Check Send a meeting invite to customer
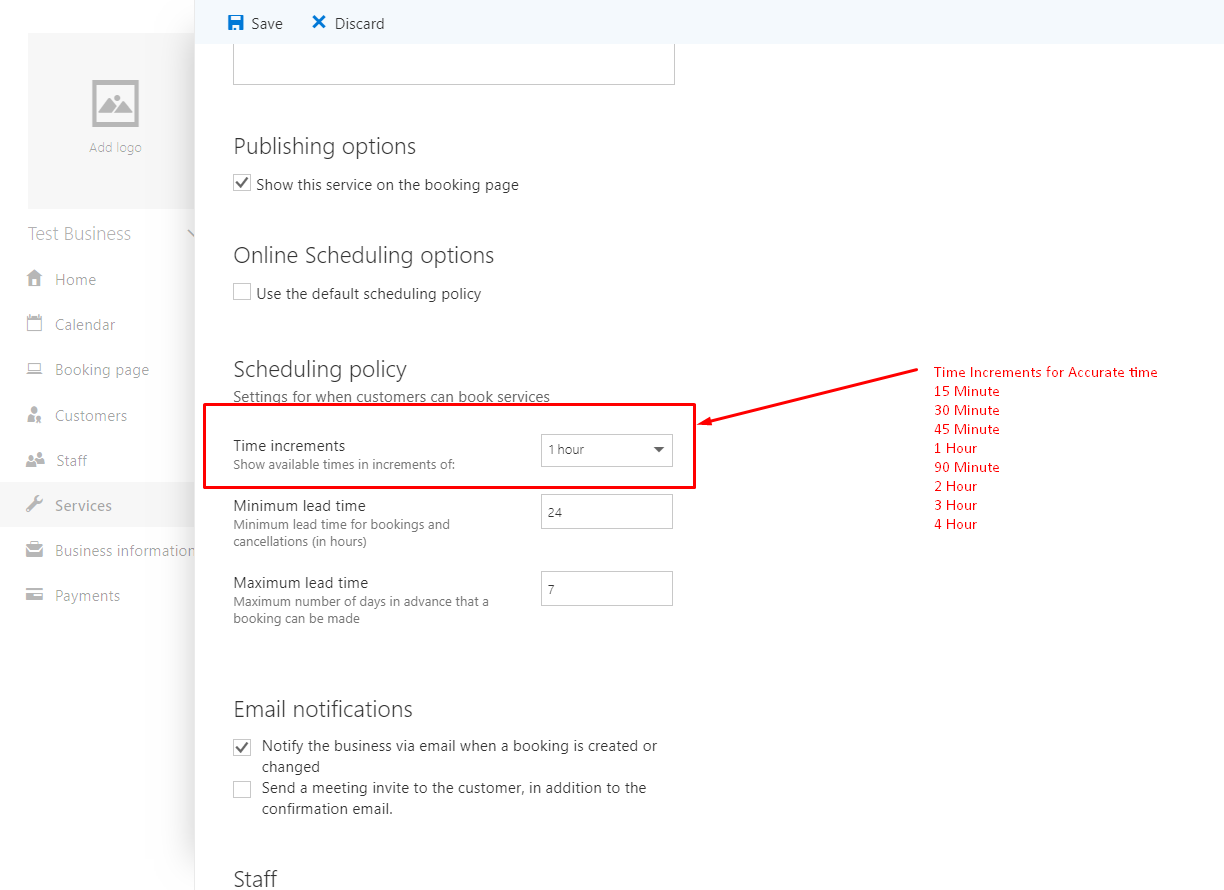The image size is (1224, 890). coord(242,789)
